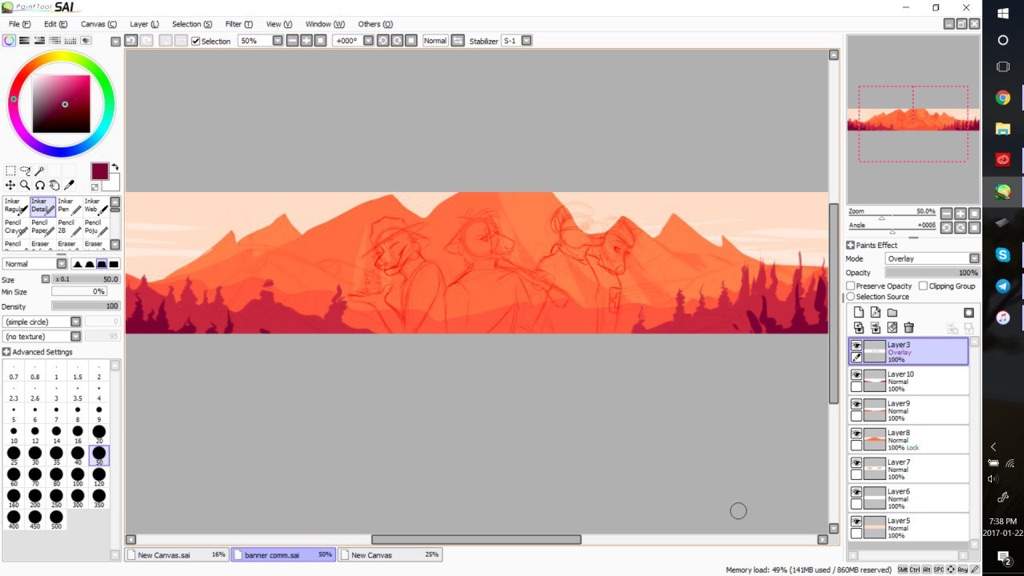Screen dimensions: 1024x576
Task: Select the rectangular Selection tool
Action: [10, 171]
